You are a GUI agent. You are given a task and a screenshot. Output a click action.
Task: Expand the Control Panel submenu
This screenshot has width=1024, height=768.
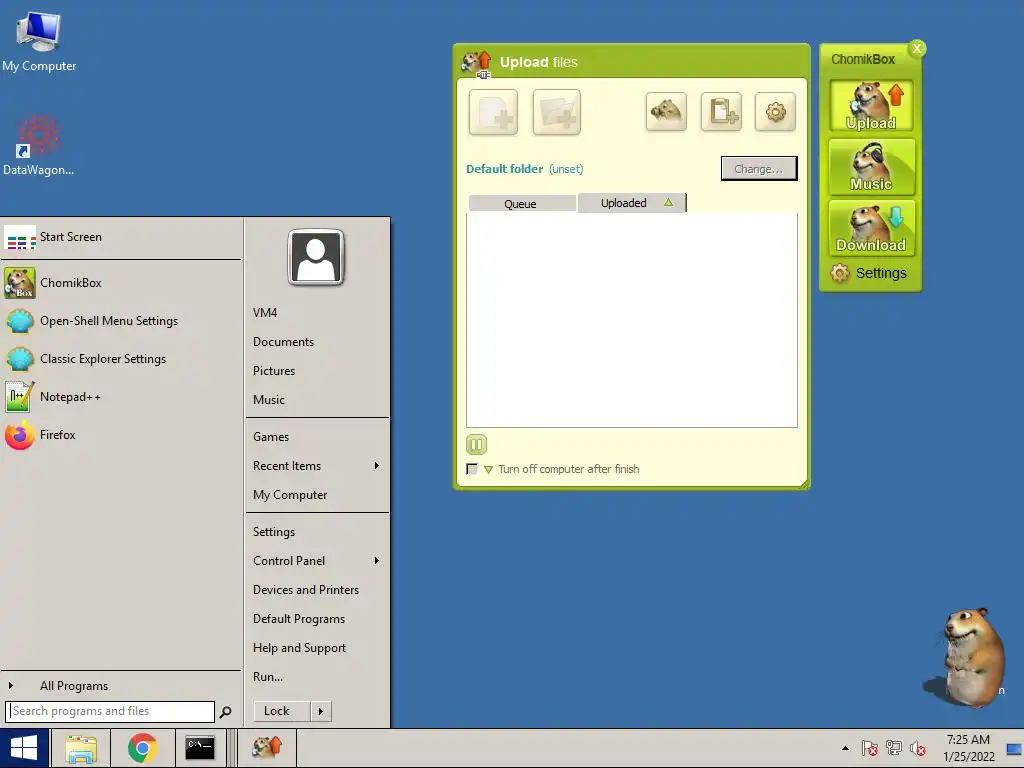coord(317,561)
